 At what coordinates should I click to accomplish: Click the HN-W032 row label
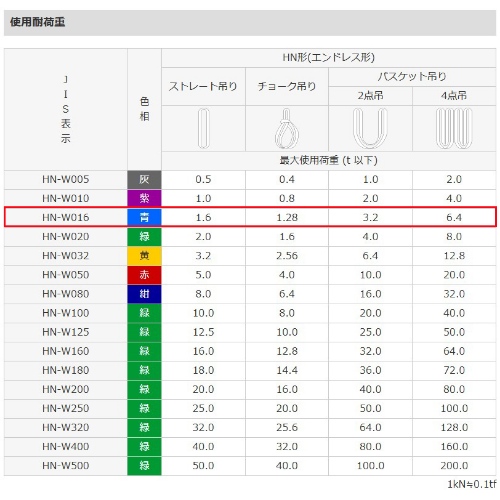click(x=66, y=256)
